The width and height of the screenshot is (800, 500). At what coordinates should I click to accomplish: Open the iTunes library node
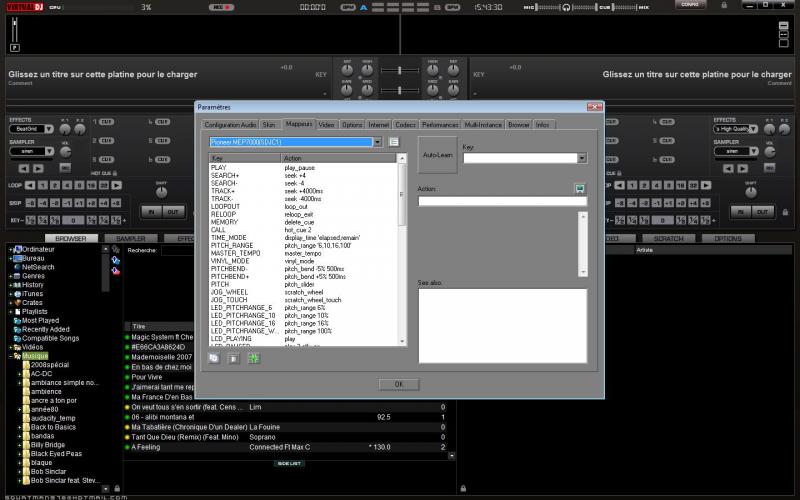click(33, 293)
